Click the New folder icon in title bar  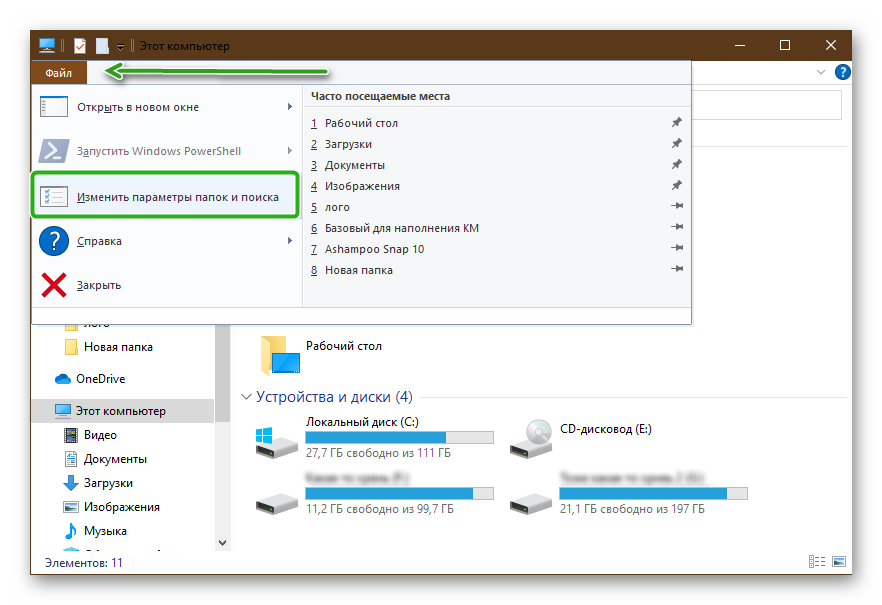(x=102, y=46)
